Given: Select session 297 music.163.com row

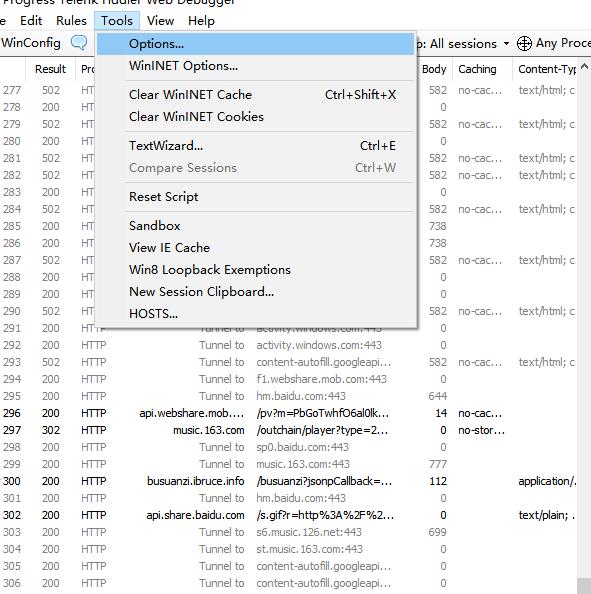Looking at the screenshot, I should coord(288,430).
